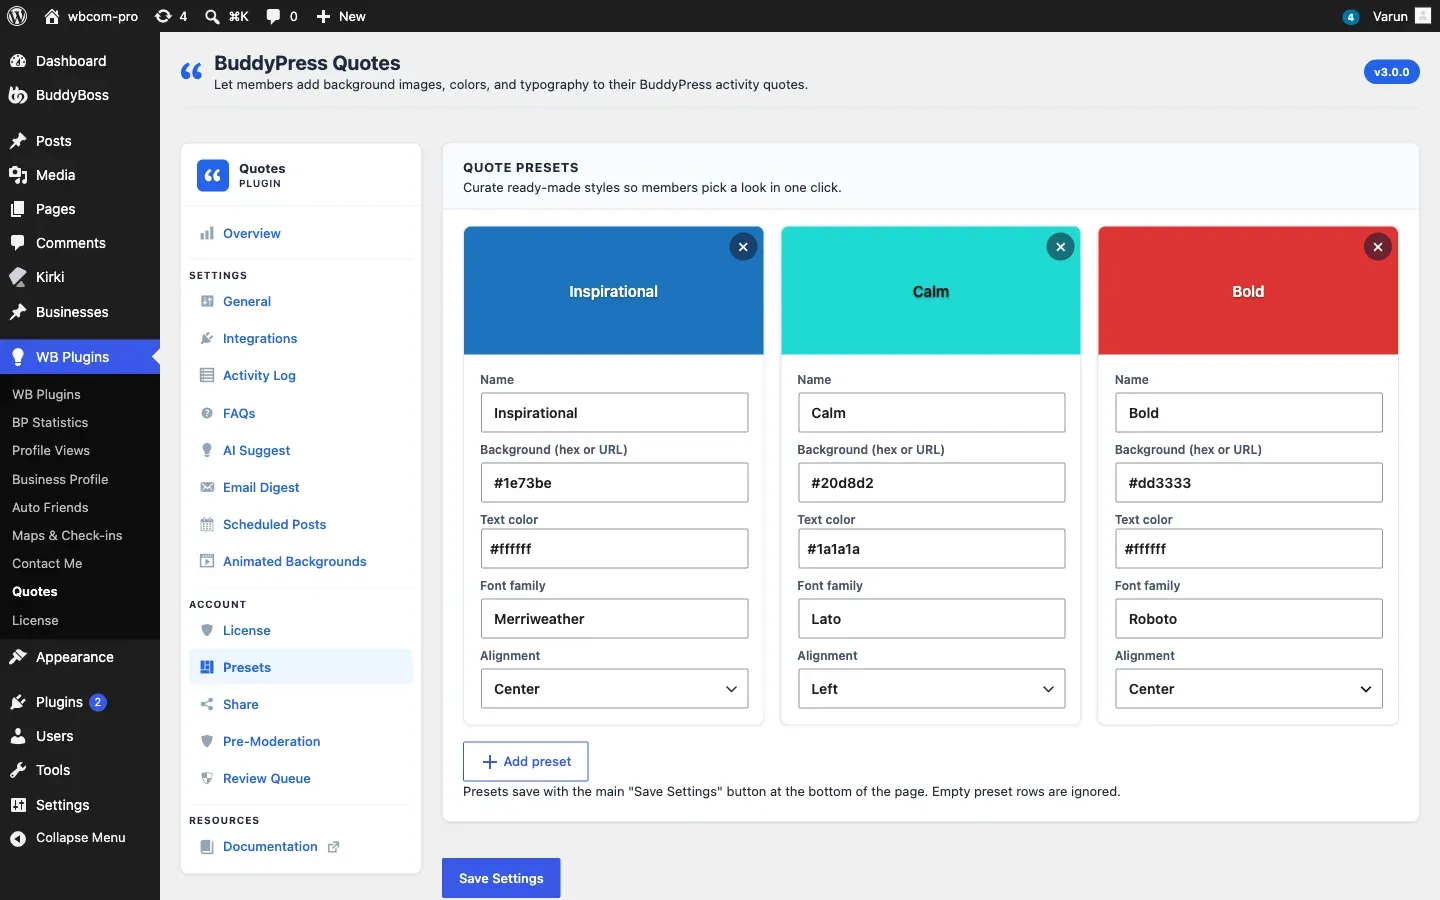Click the Add preset button
1440x900 pixels.
coord(525,762)
